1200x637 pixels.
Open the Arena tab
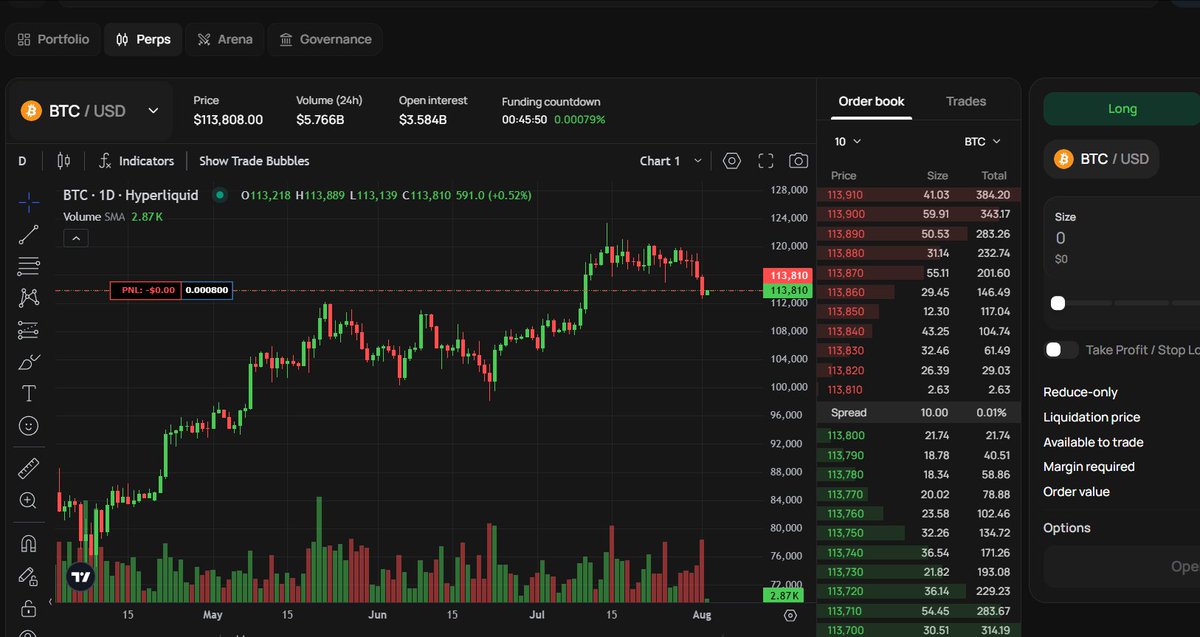[225, 40]
